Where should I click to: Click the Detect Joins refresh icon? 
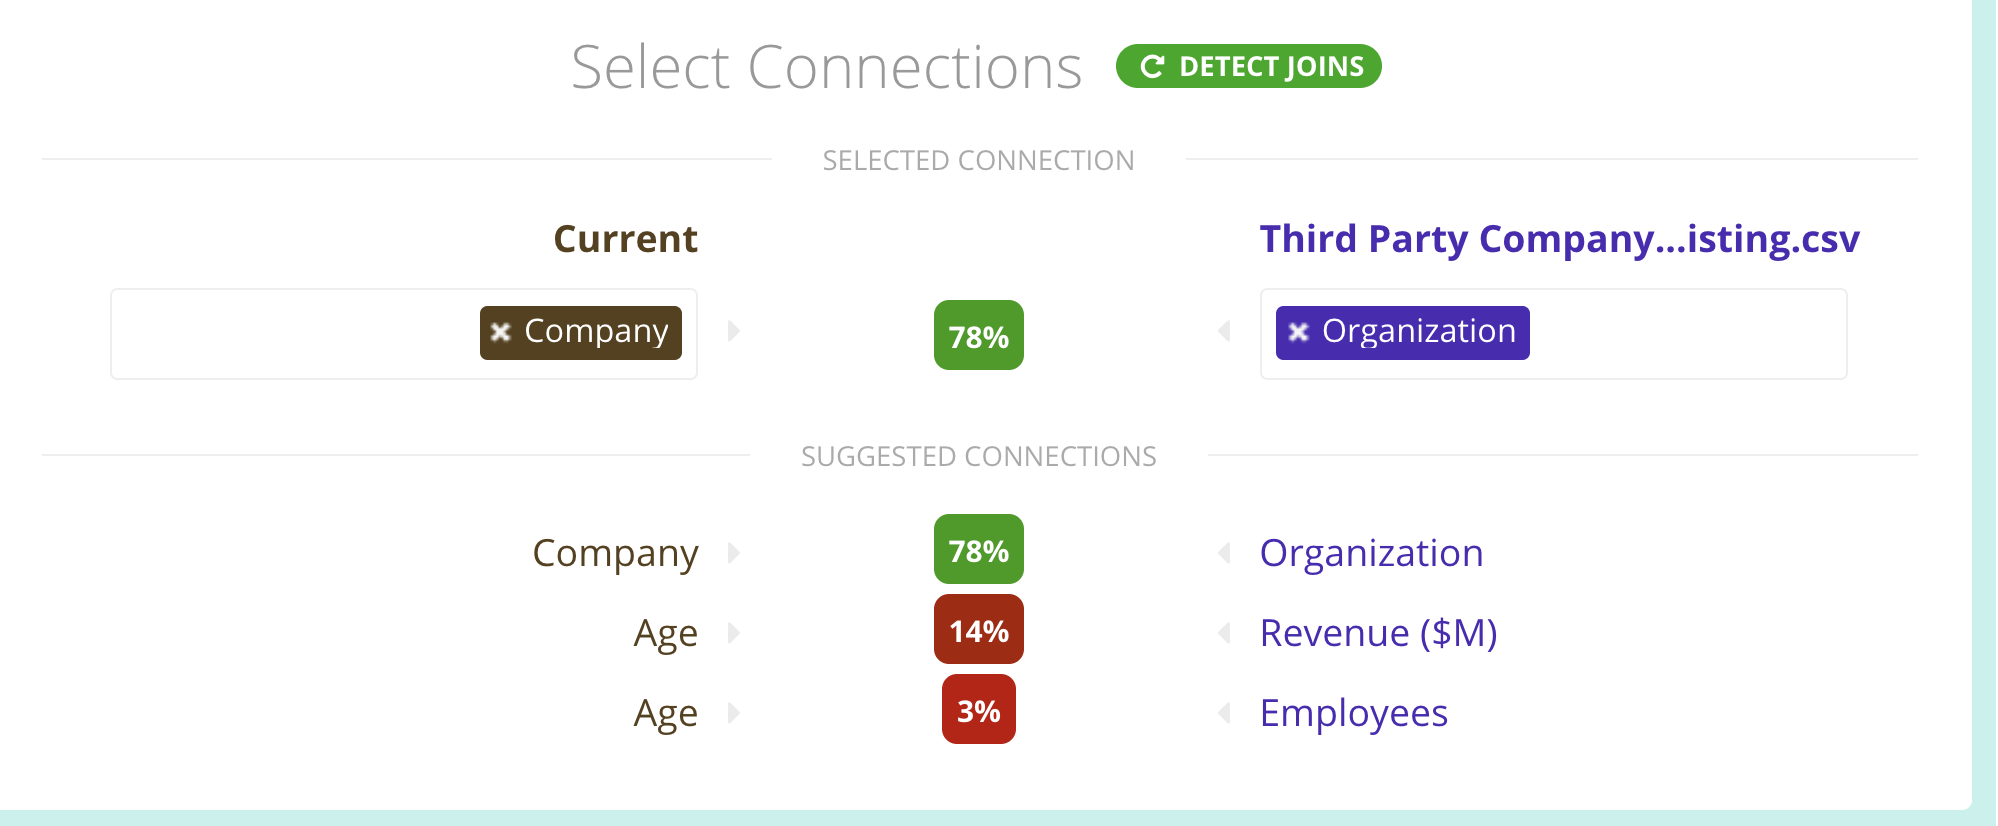pos(1152,67)
